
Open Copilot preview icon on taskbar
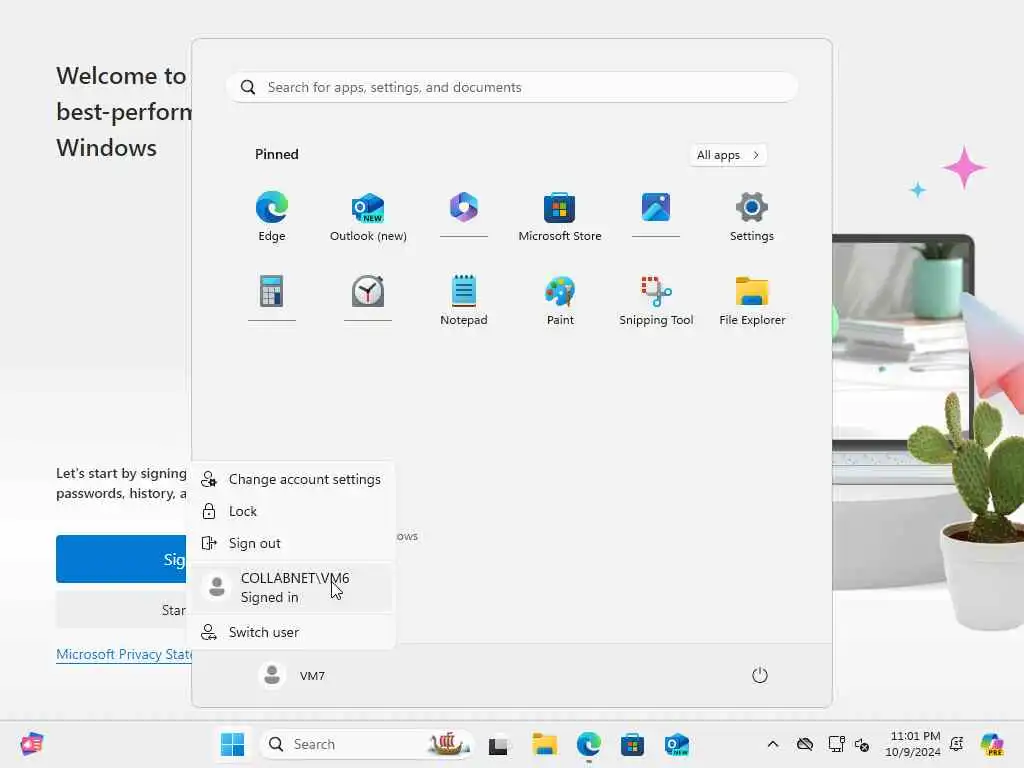point(992,744)
